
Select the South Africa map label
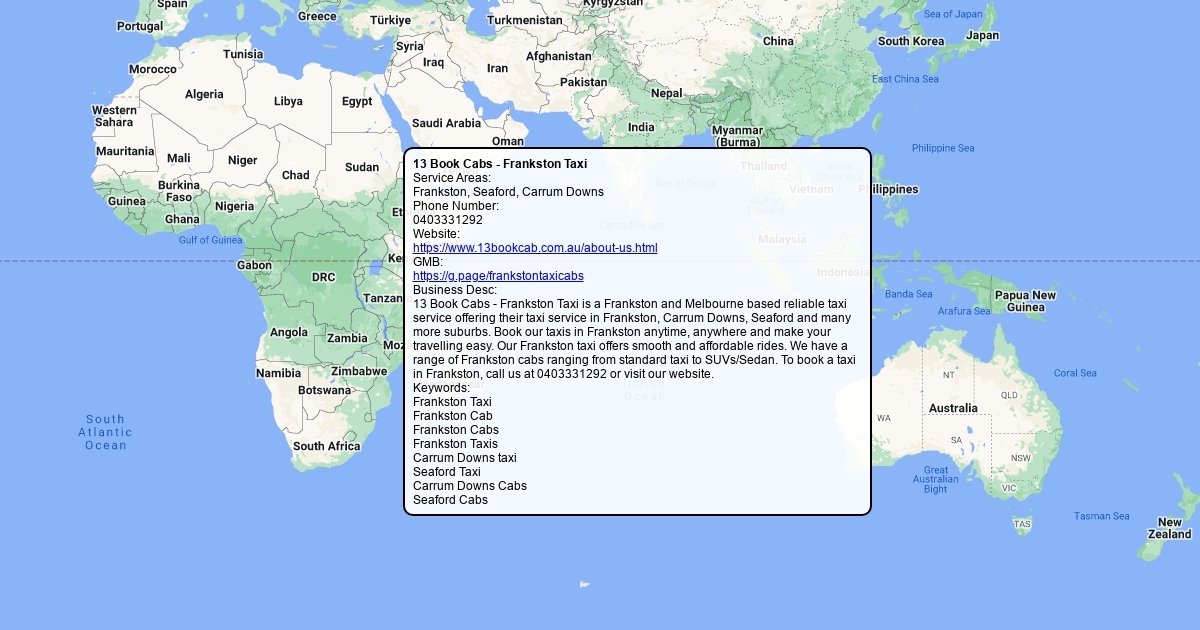(326, 446)
